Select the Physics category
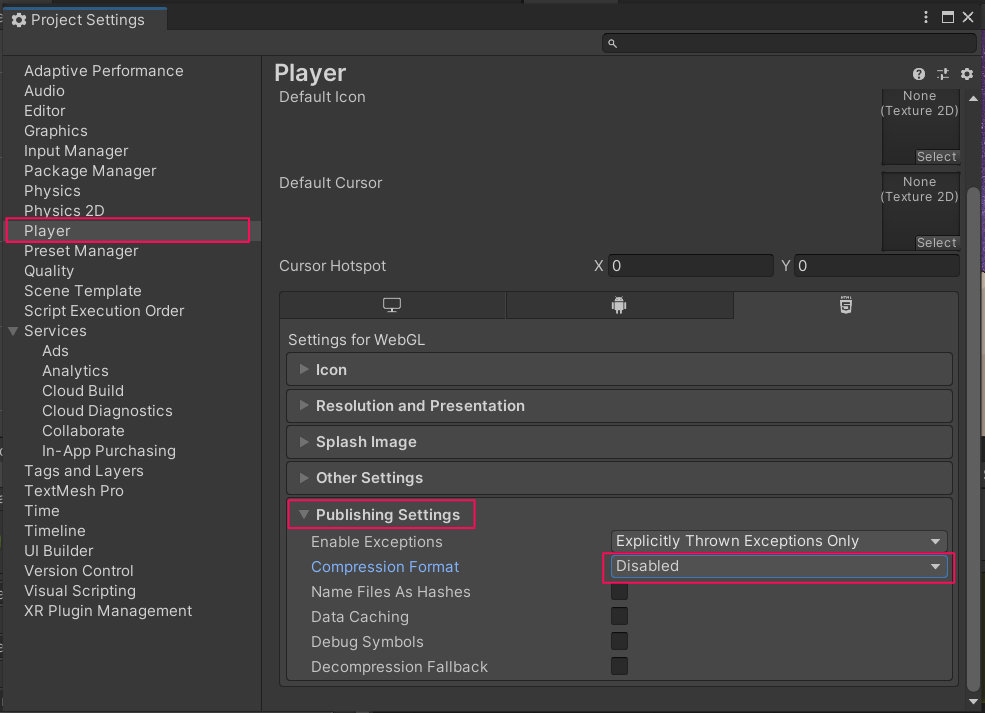 tap(52, 191)
